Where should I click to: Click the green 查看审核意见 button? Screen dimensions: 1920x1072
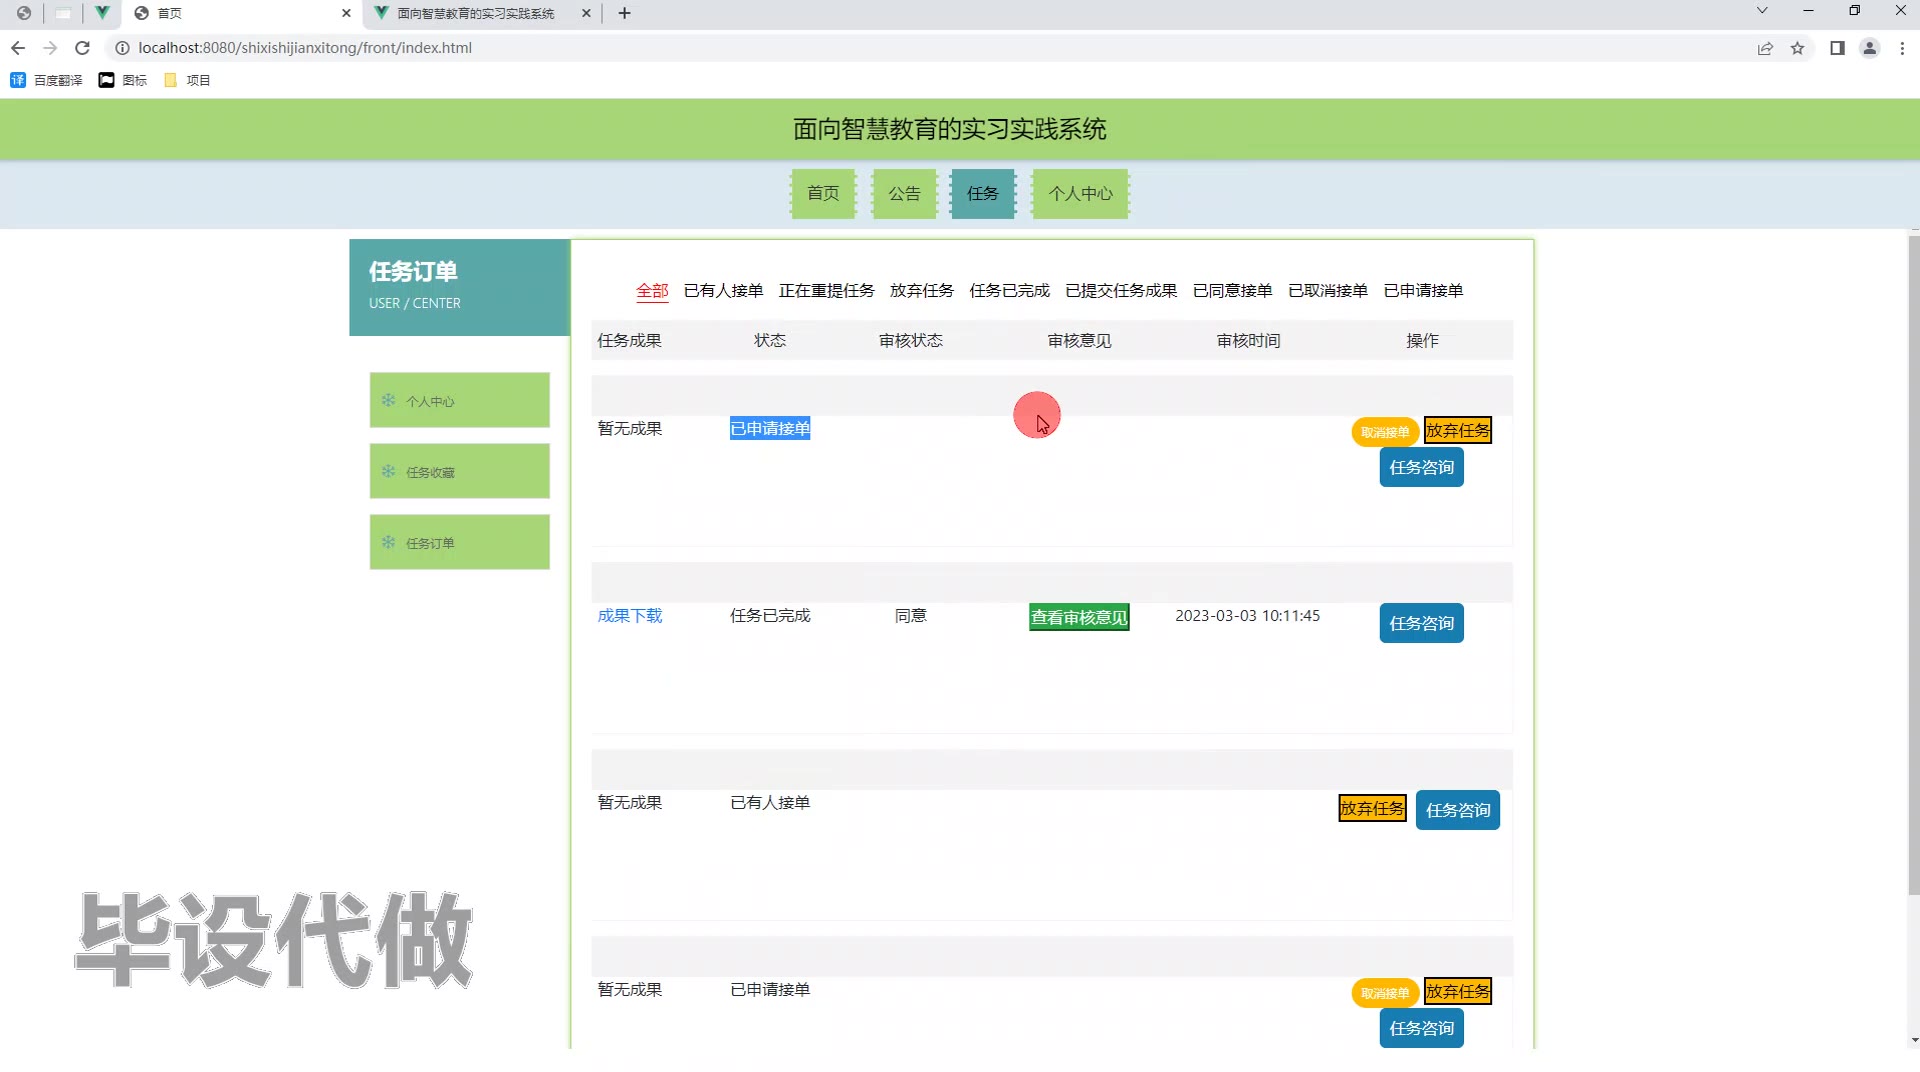[x=1079, y=617]
